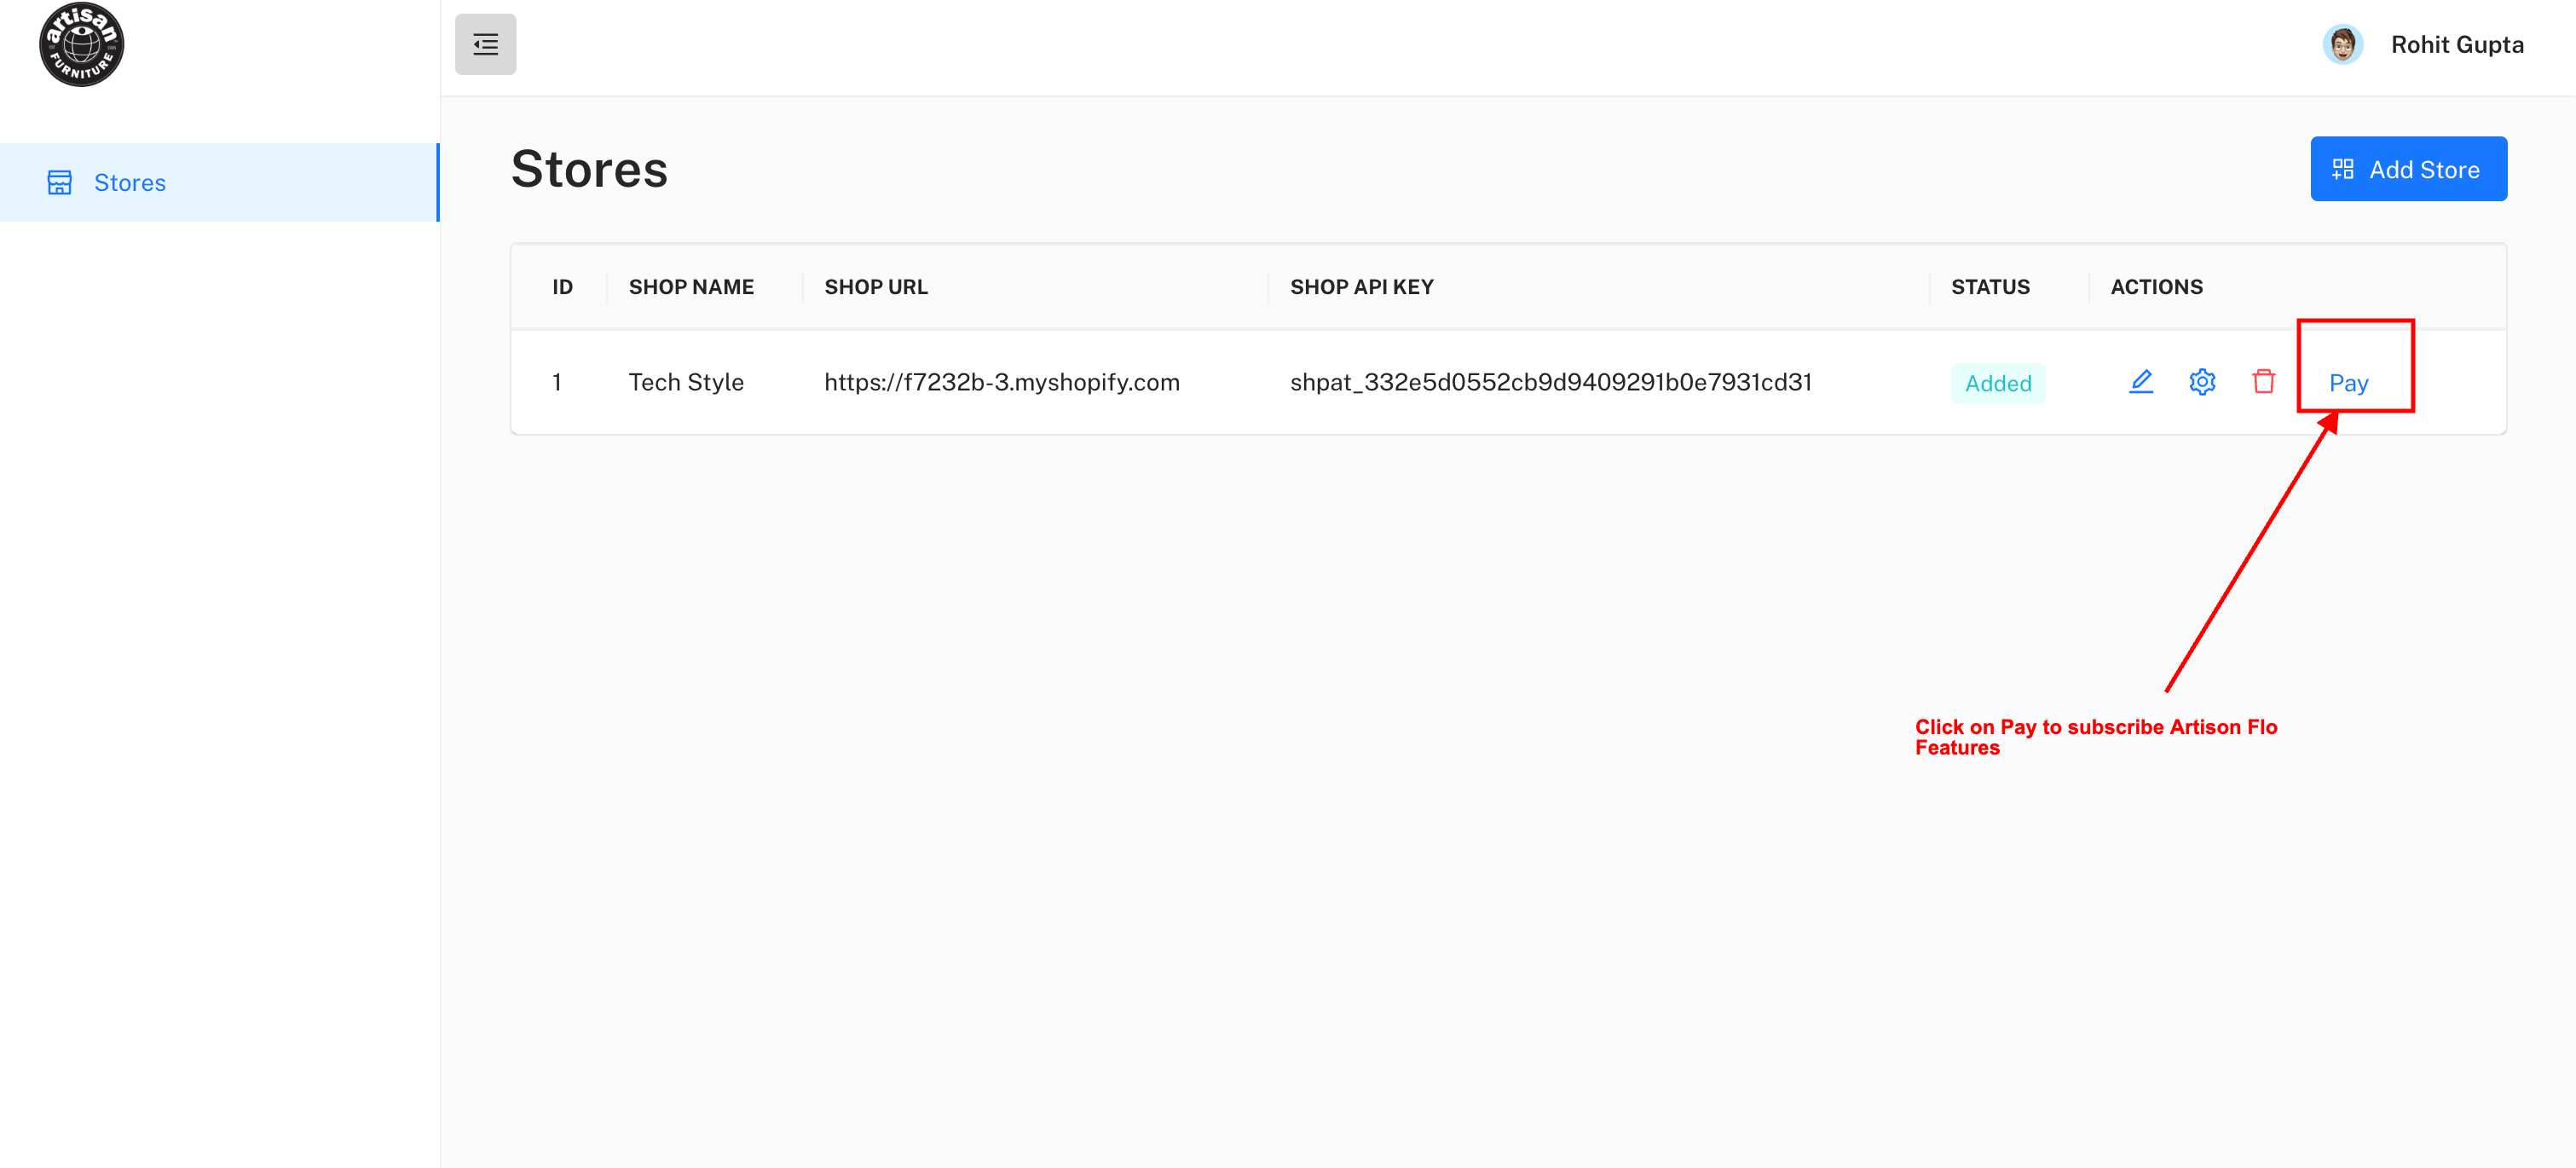Click the Artisan Furniture logo
The image size is (2576, 1168).
(x=81, y=45)
